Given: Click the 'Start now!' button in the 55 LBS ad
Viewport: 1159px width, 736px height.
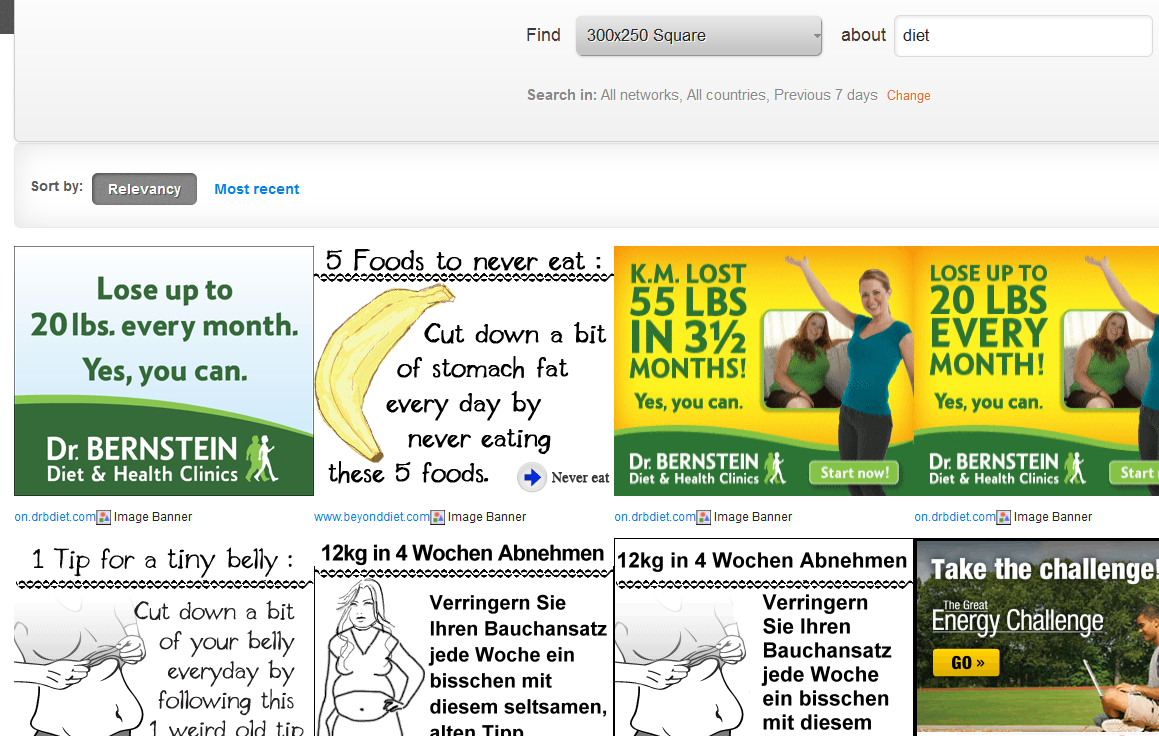Looking at the screenshot, I should [854, 473].
